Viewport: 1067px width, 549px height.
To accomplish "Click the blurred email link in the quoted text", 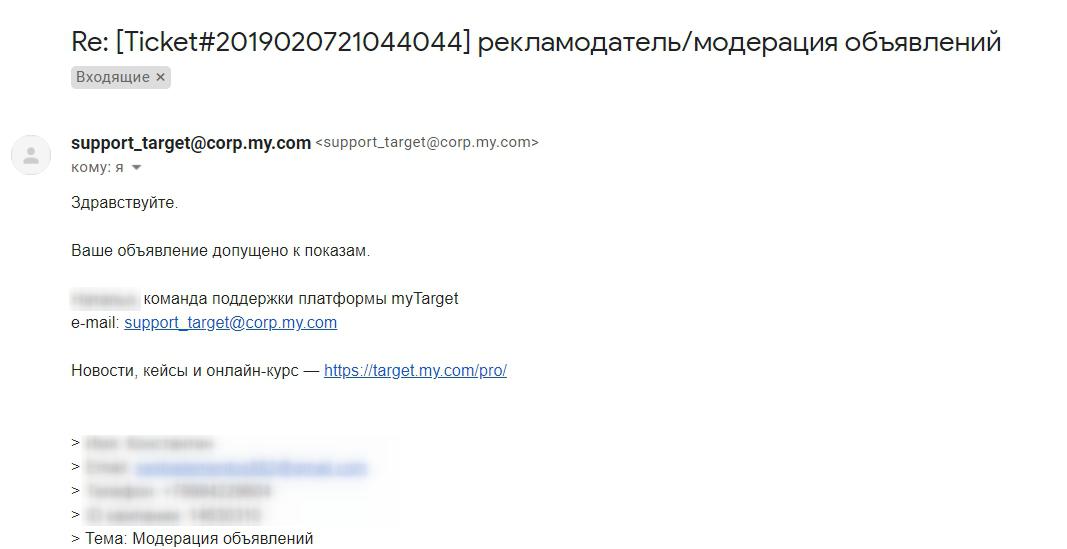I will (251, 468).
